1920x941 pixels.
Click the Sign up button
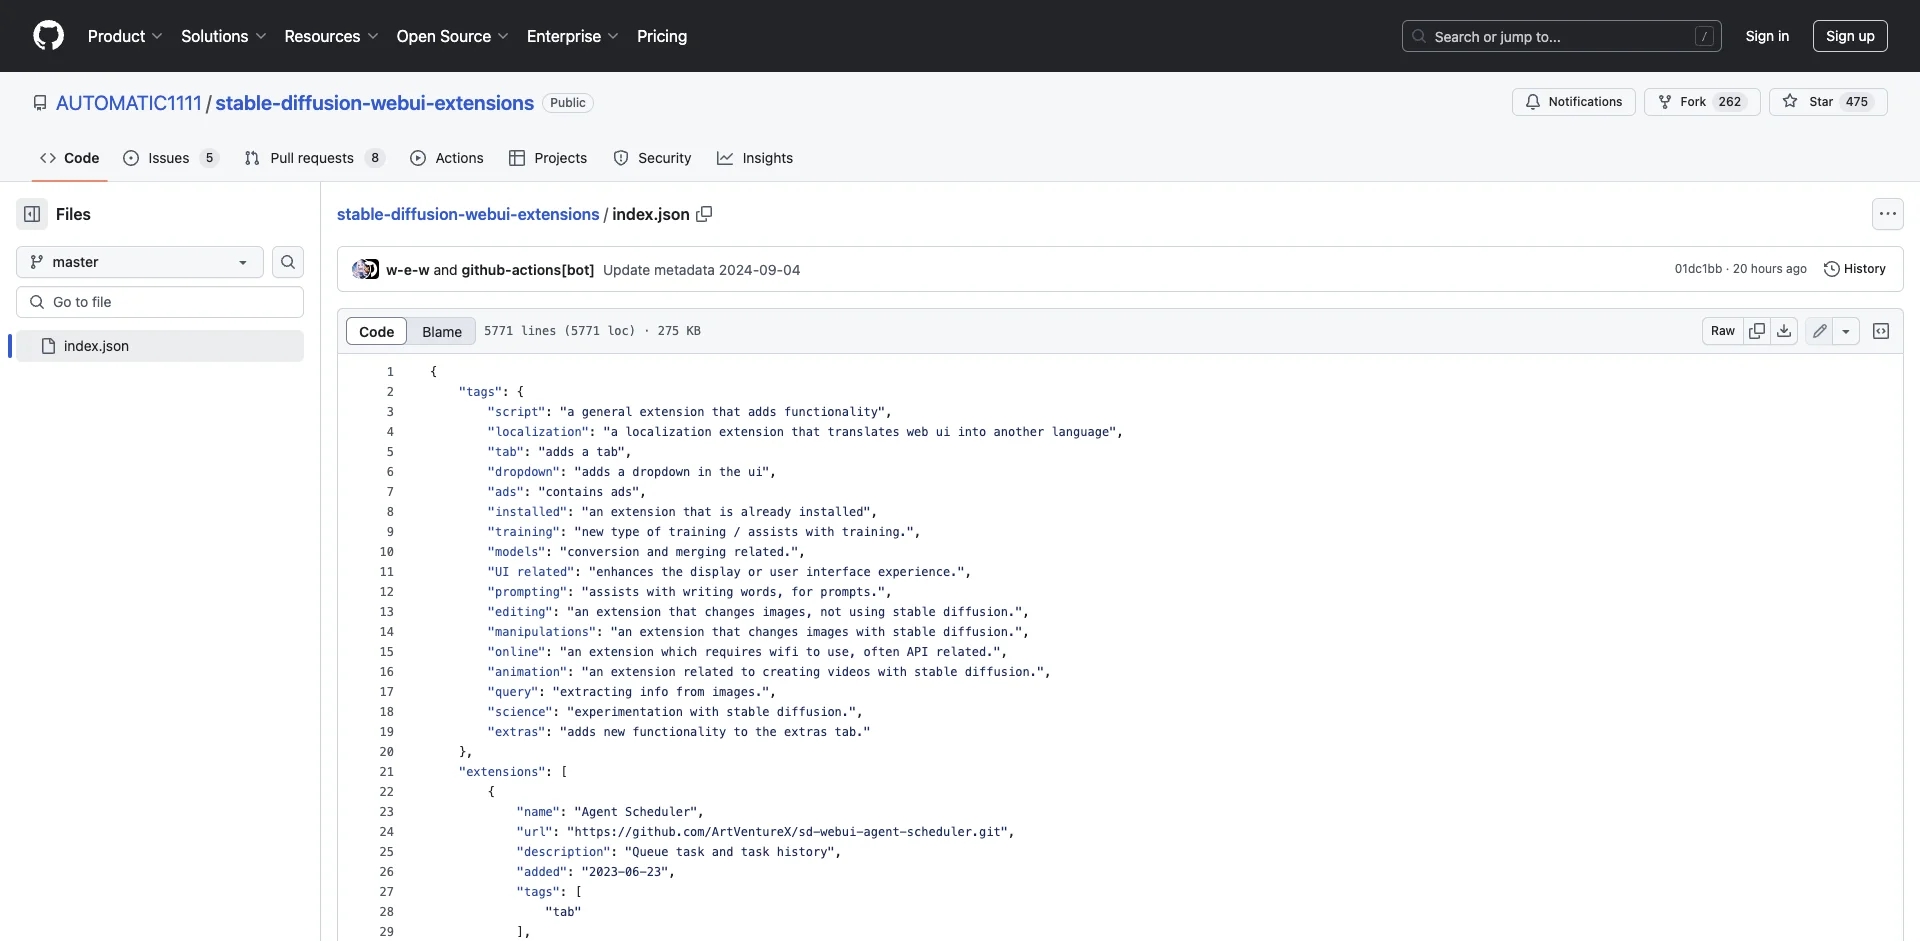pyautogui.click(x=1850, y=36)
